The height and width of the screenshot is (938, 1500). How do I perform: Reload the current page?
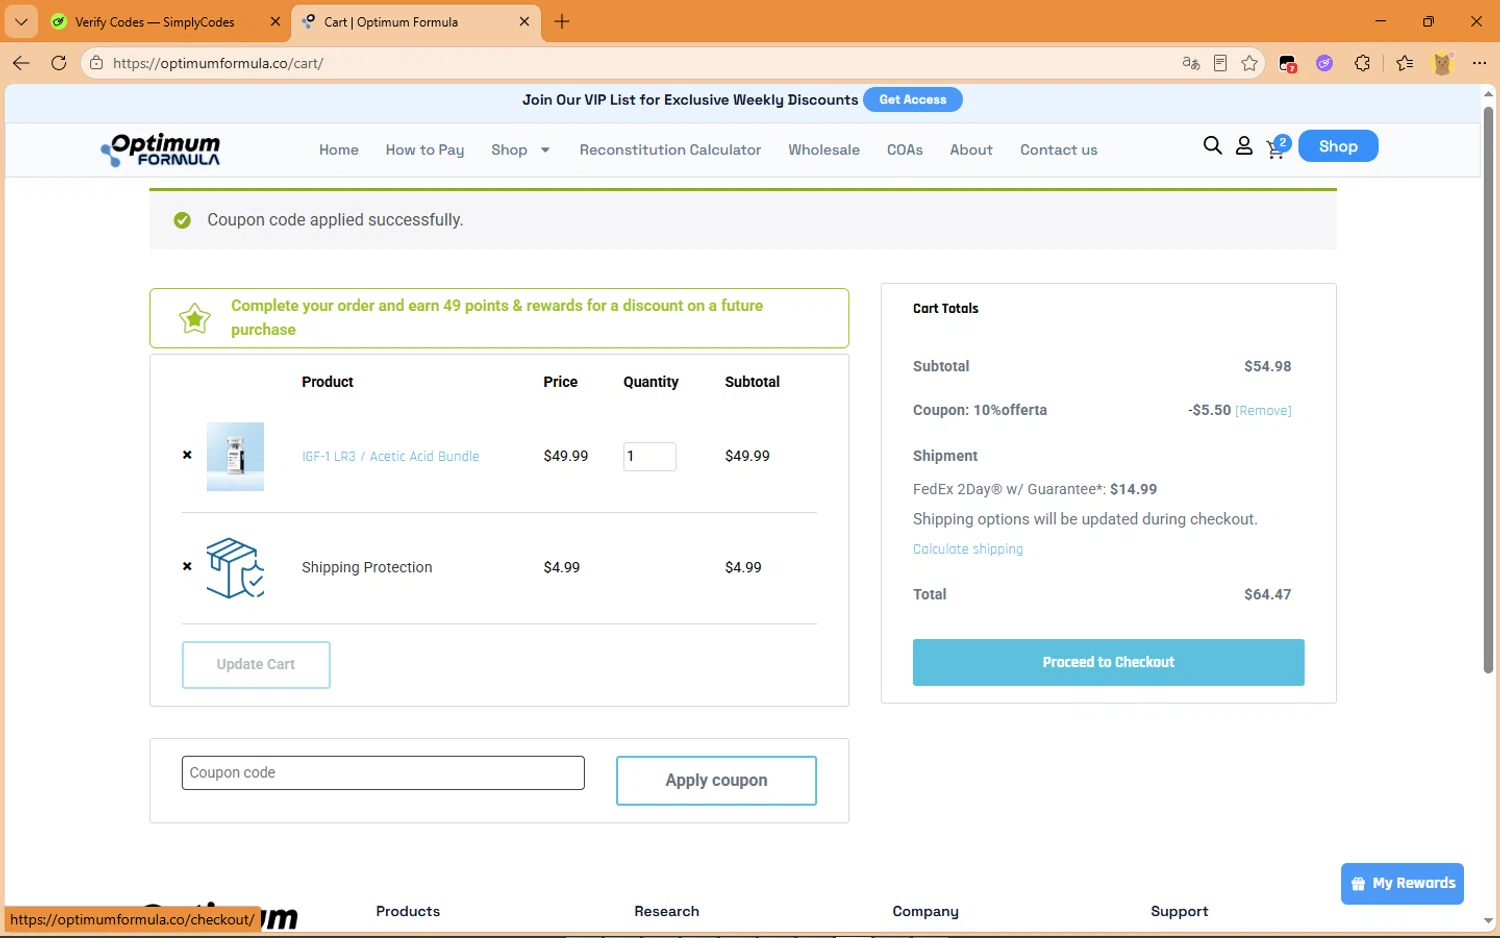[x=59, y=63]
